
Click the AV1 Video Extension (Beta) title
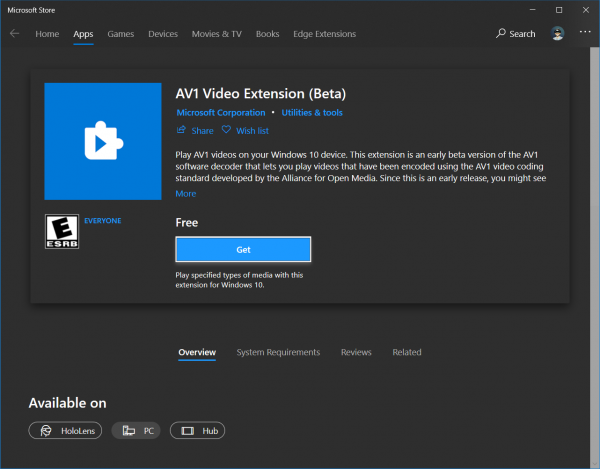(261, 94)
